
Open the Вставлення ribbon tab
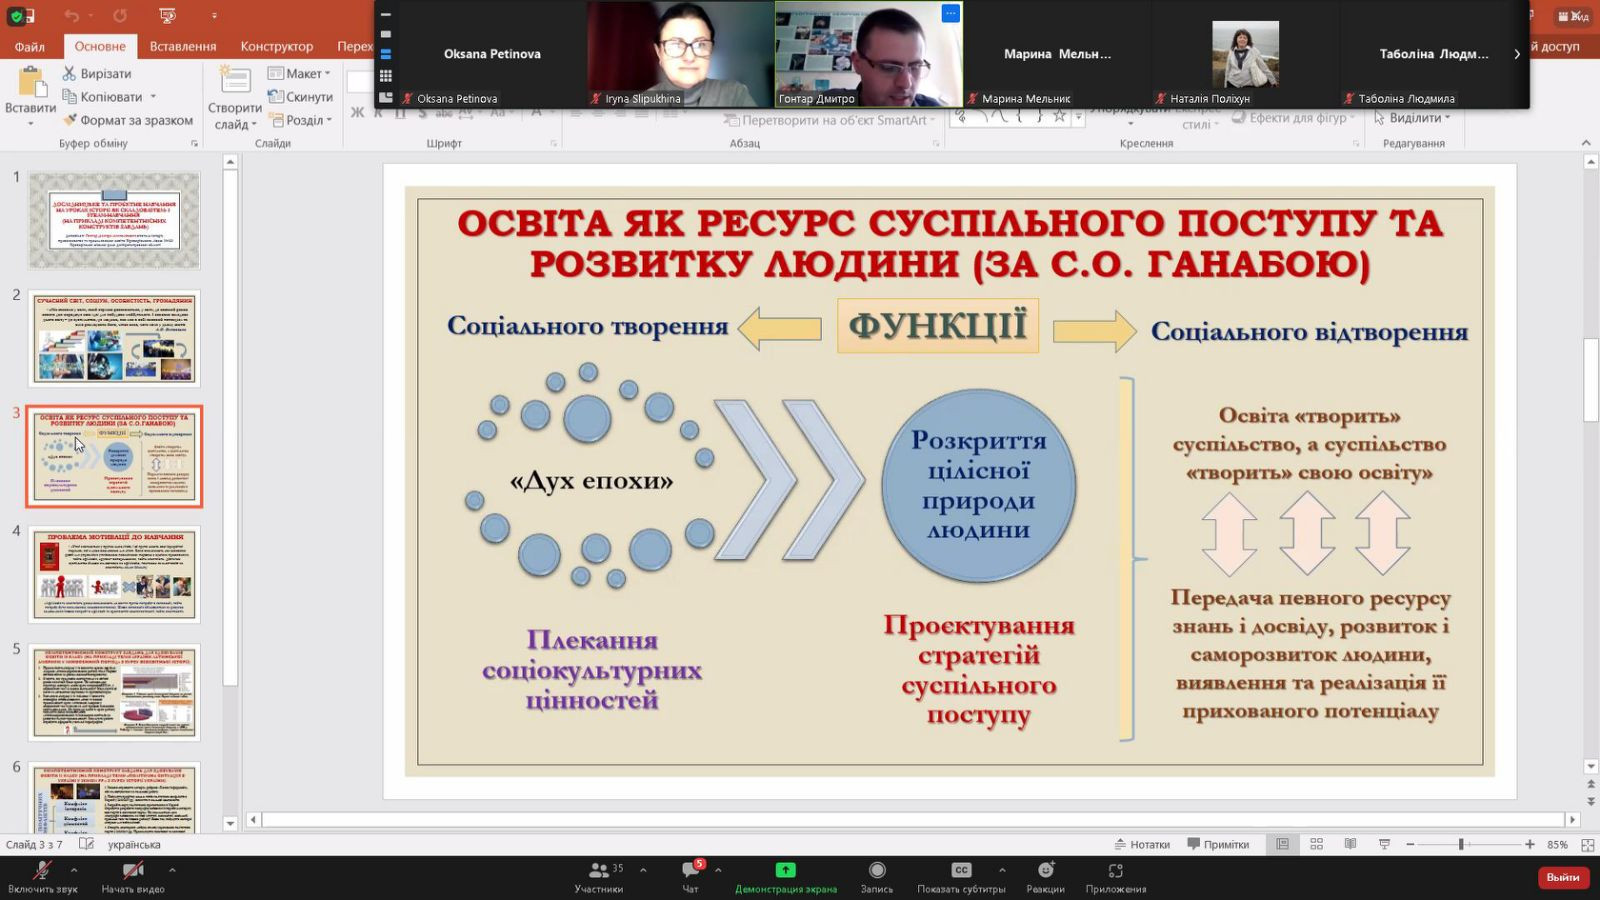[183, 46]
